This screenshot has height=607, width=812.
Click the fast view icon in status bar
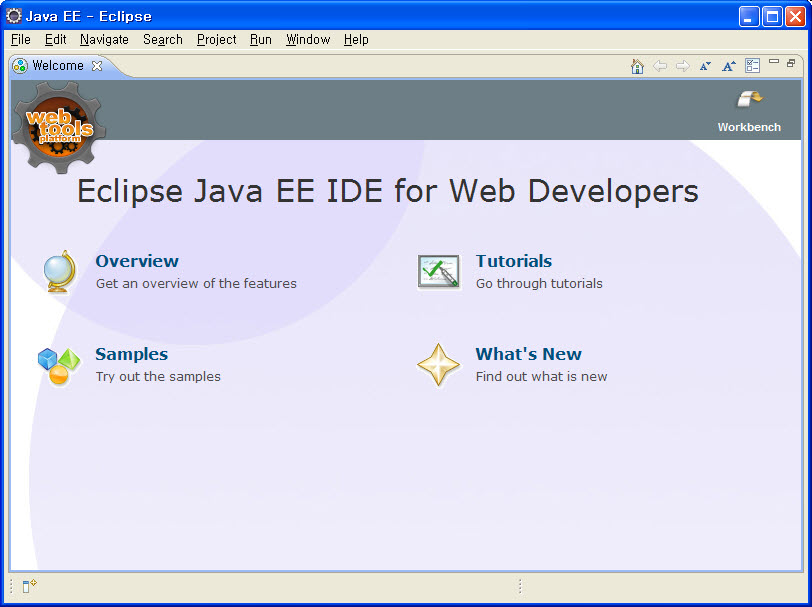[29, 586]
